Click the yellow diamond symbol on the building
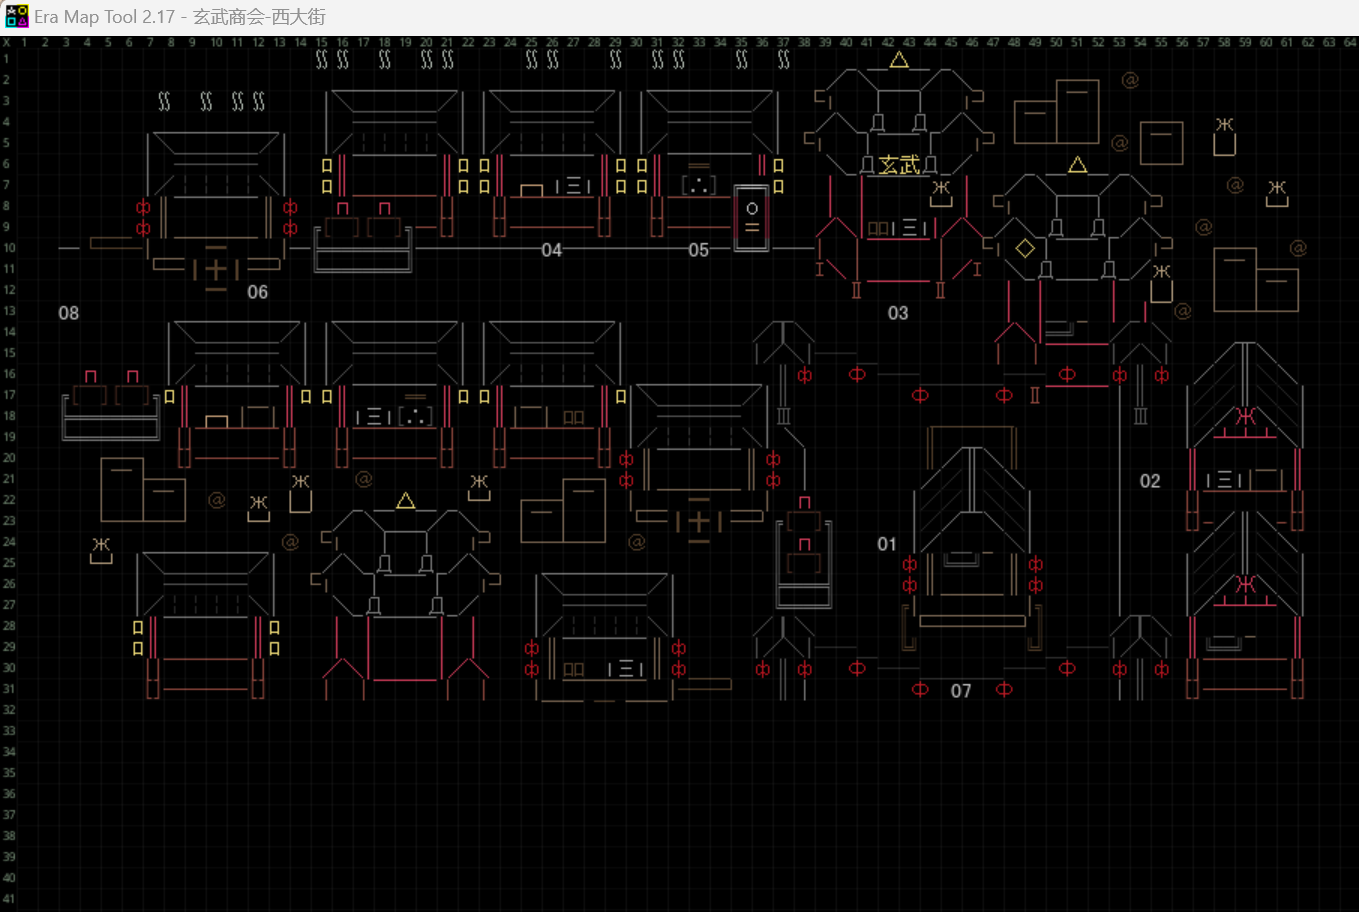 [x=1025, y=248]
